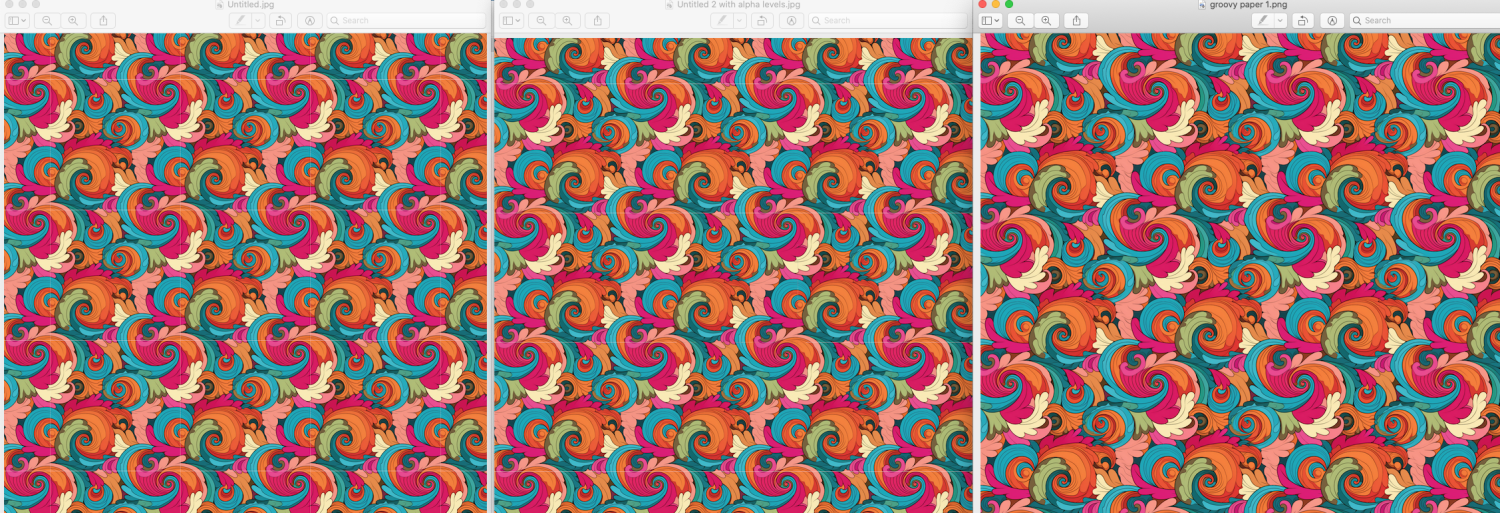Select the highlight pen in Untitled.jpg window
The height and width of the screenshot is (513, 1500).
(x=240, y=20)
